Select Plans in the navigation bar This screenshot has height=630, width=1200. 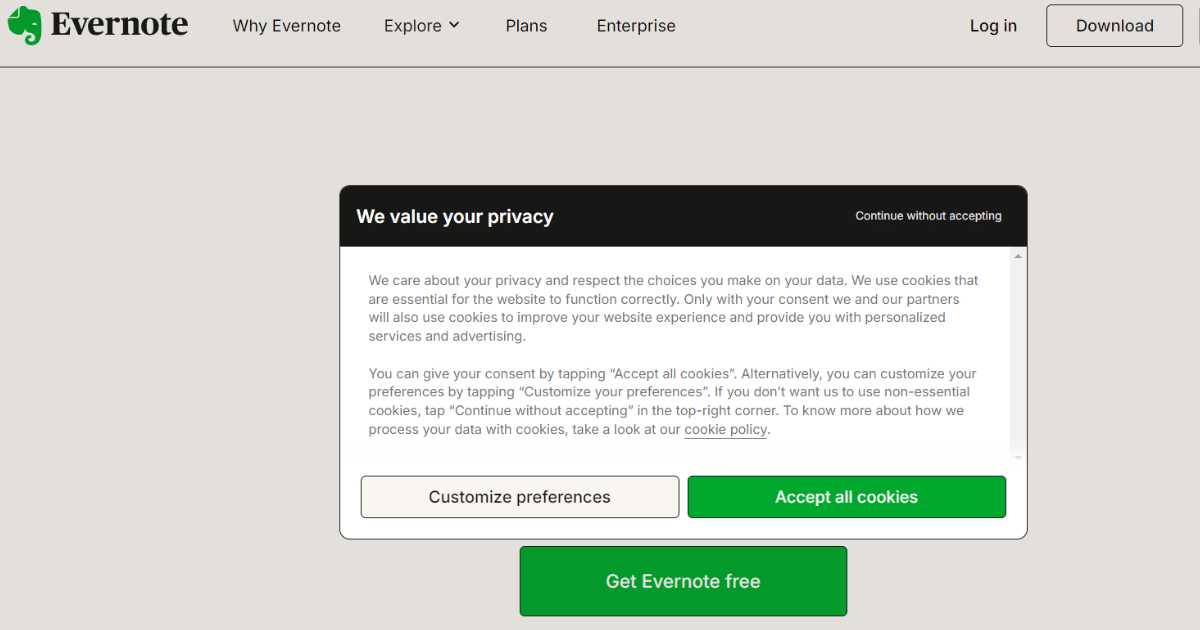[526, 26]
